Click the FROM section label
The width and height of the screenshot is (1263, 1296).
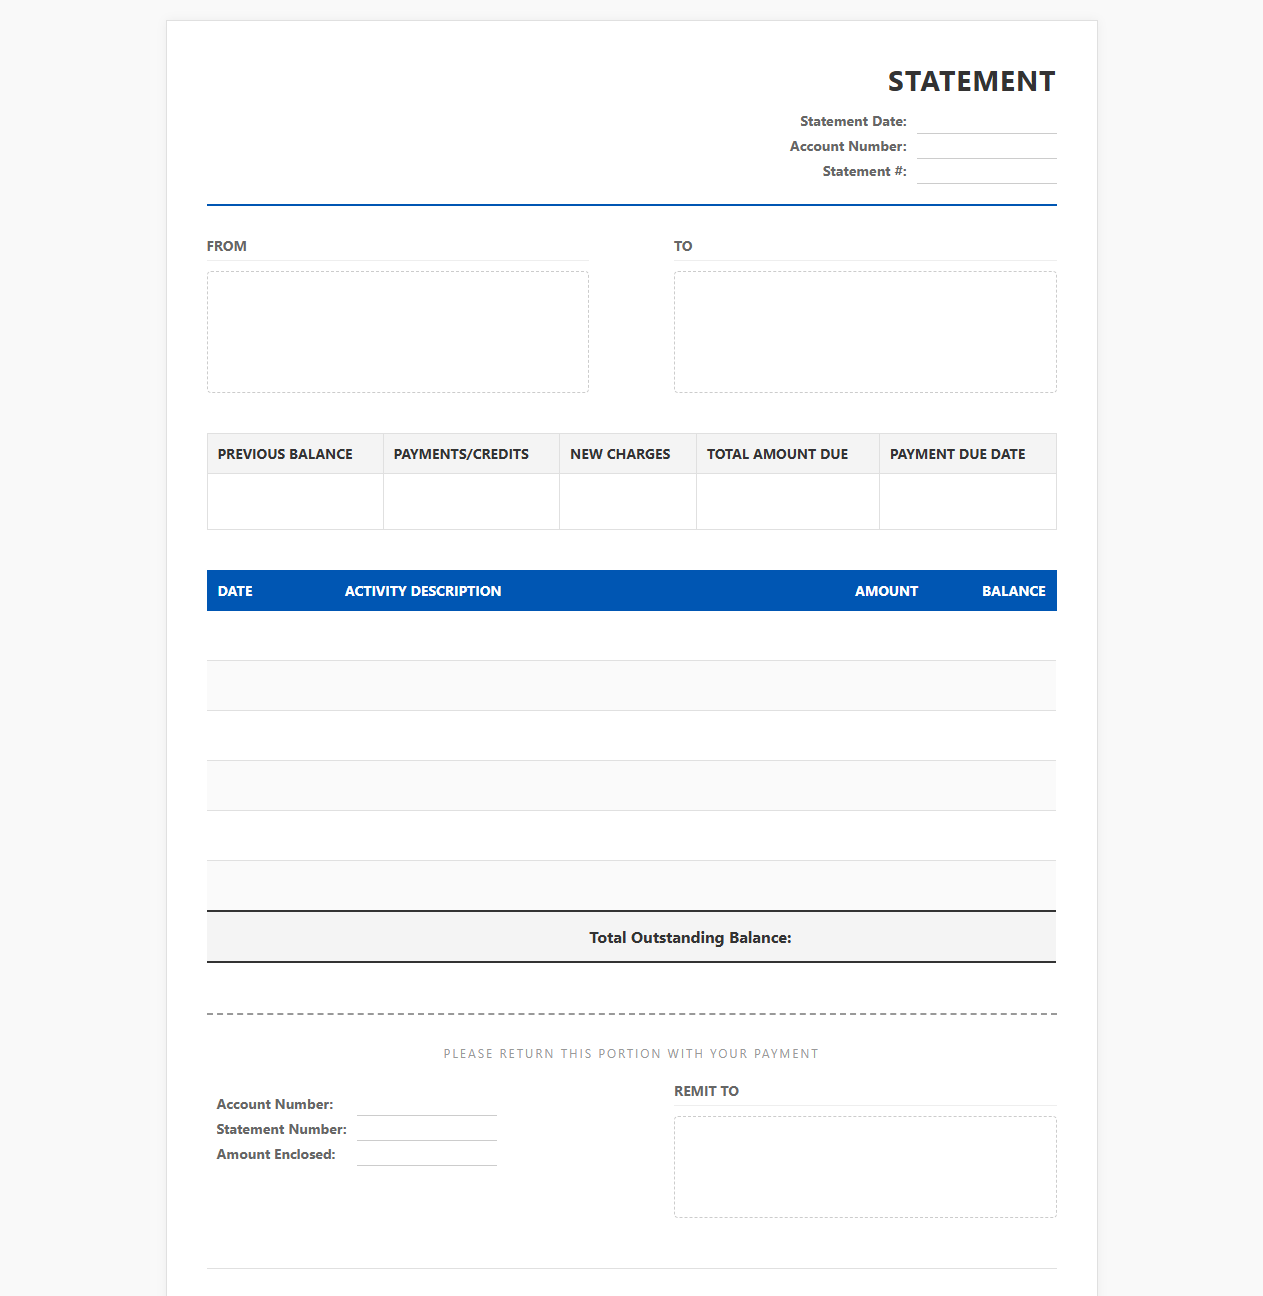coord(227,246)
